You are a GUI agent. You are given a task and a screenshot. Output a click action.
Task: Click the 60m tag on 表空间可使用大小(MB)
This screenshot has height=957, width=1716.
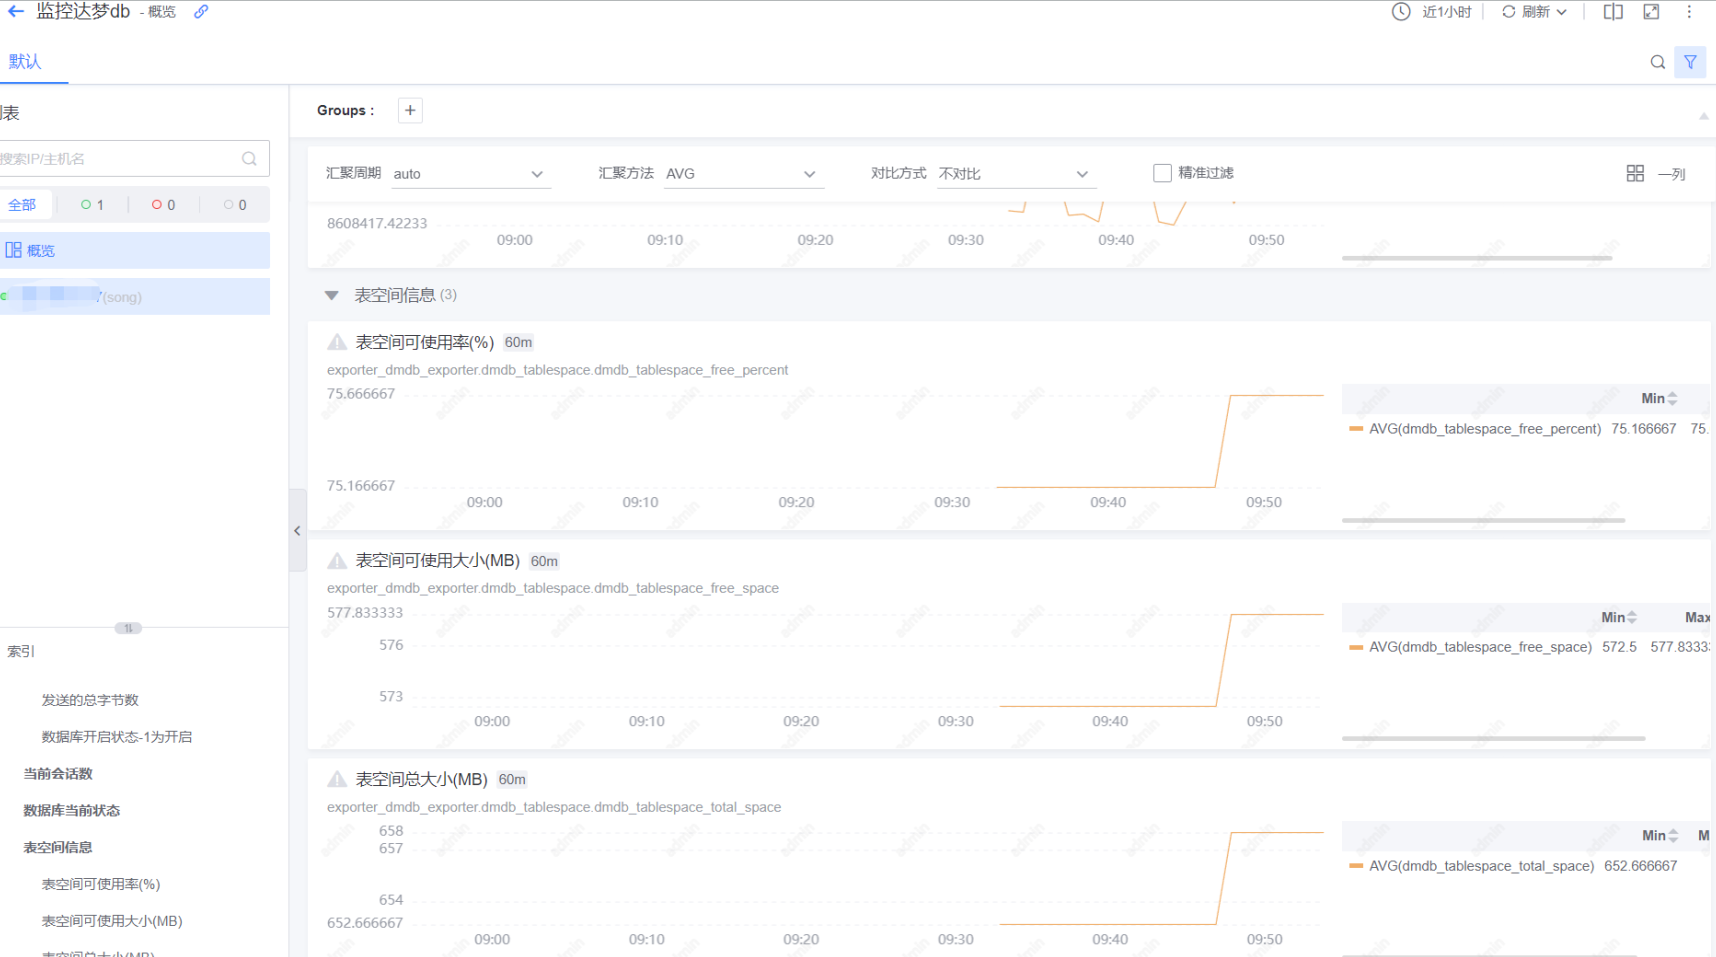click(544, 561)
